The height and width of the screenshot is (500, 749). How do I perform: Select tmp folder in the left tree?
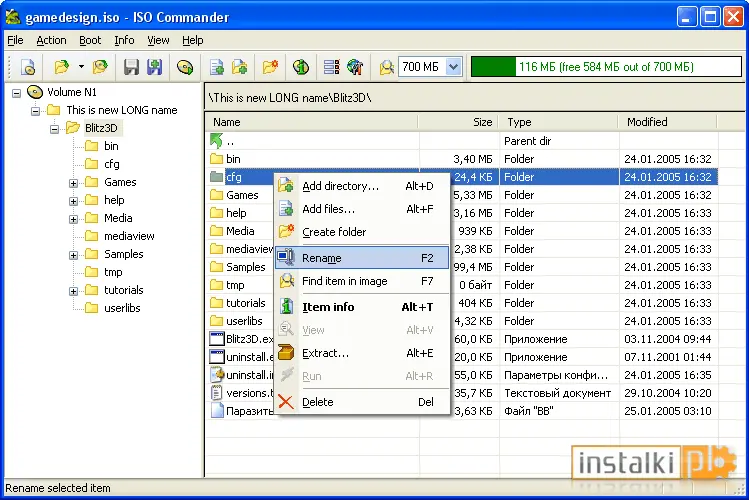click(x=113, y=272)
